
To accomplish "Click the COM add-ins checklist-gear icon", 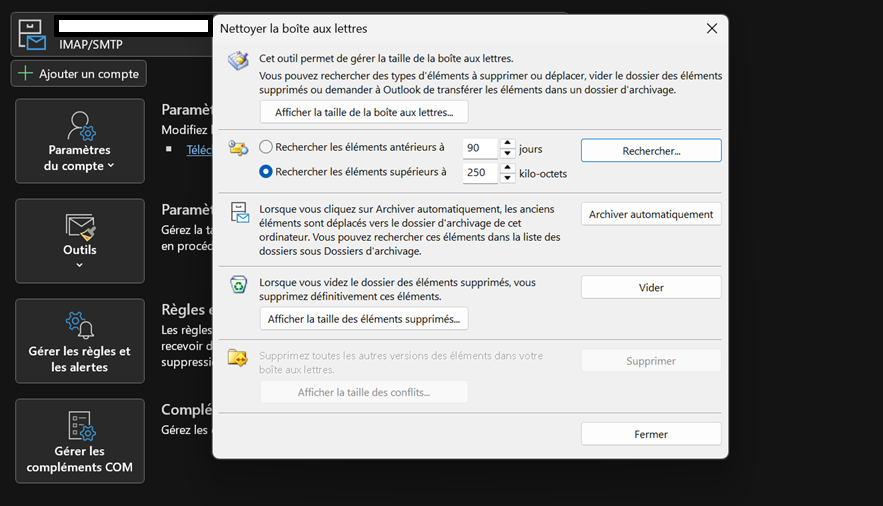I will [81, 425].
